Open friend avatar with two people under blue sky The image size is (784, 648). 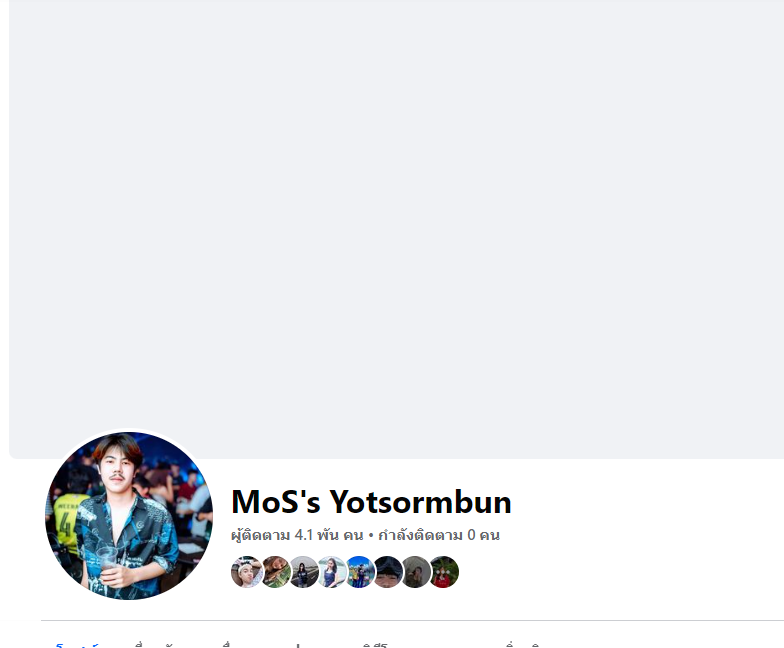pos(359,572)
